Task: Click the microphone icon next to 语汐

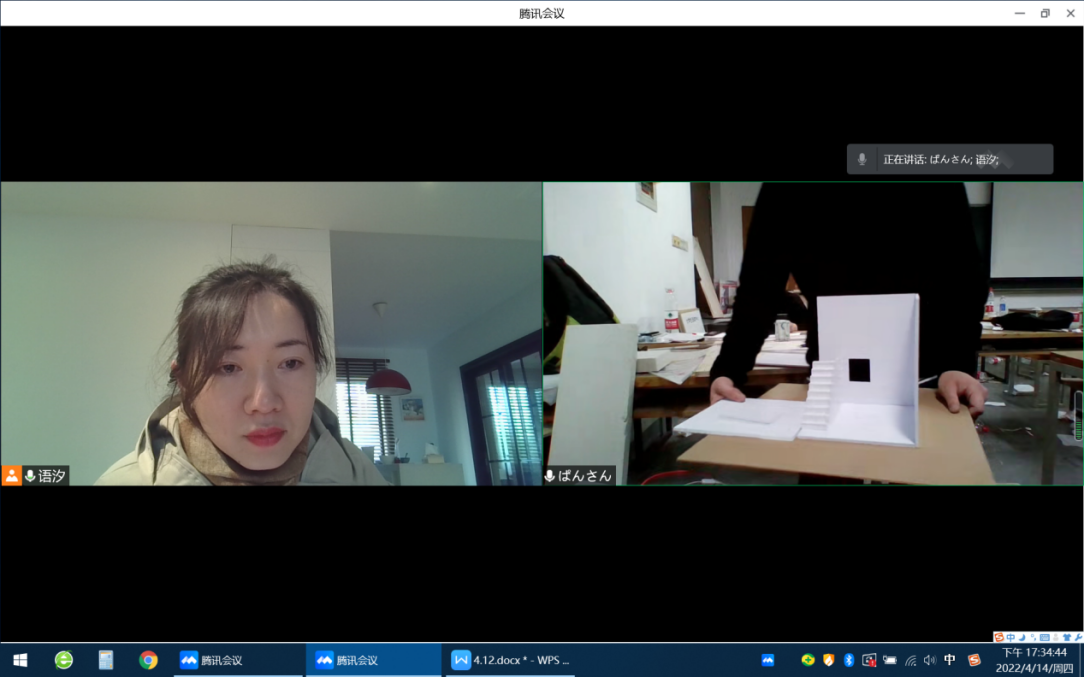Action: [30, 476]
